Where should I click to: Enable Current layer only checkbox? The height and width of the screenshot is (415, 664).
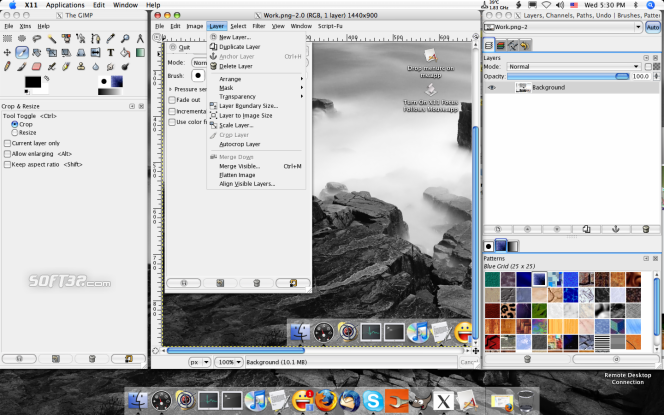[8, 143]
